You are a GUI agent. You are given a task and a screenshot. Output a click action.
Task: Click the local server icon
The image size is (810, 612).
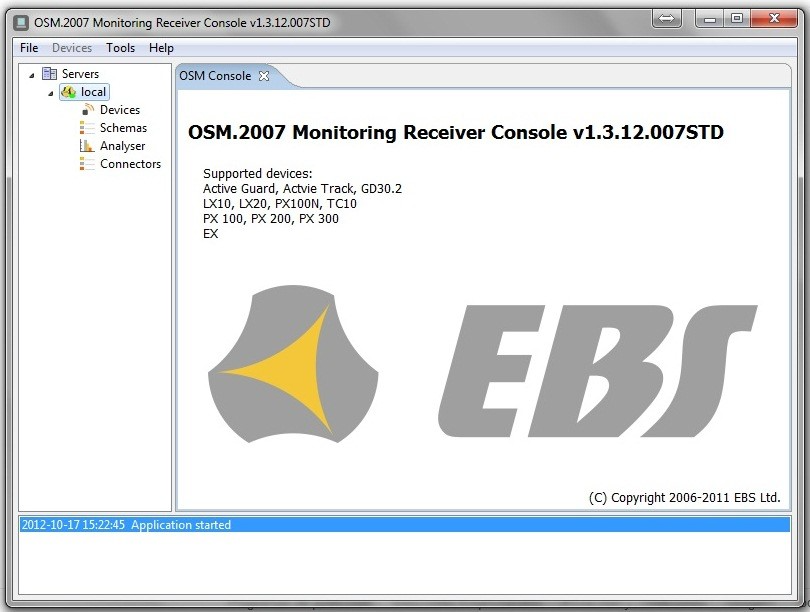coord(68,92)
